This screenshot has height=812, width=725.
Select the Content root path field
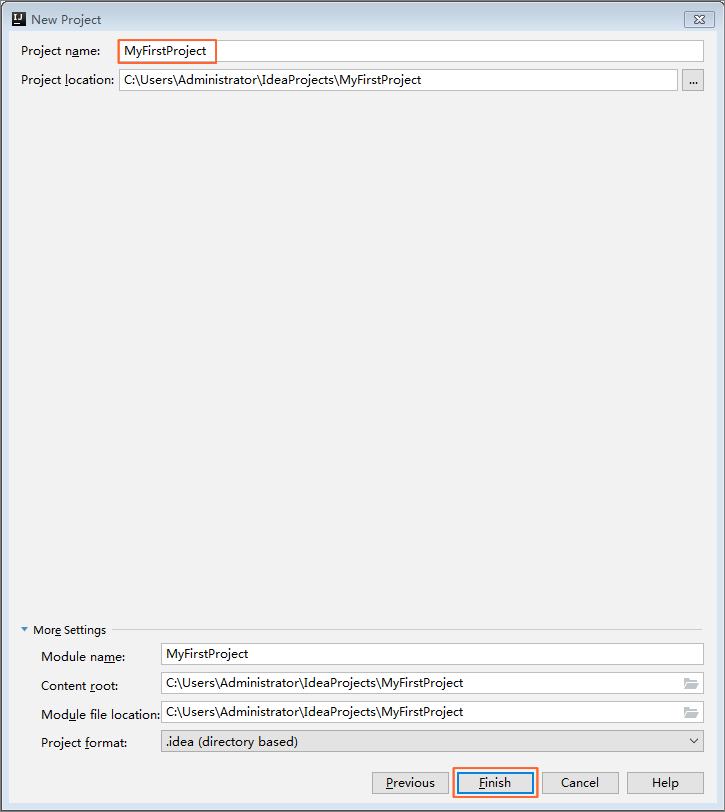pos(420,684)
